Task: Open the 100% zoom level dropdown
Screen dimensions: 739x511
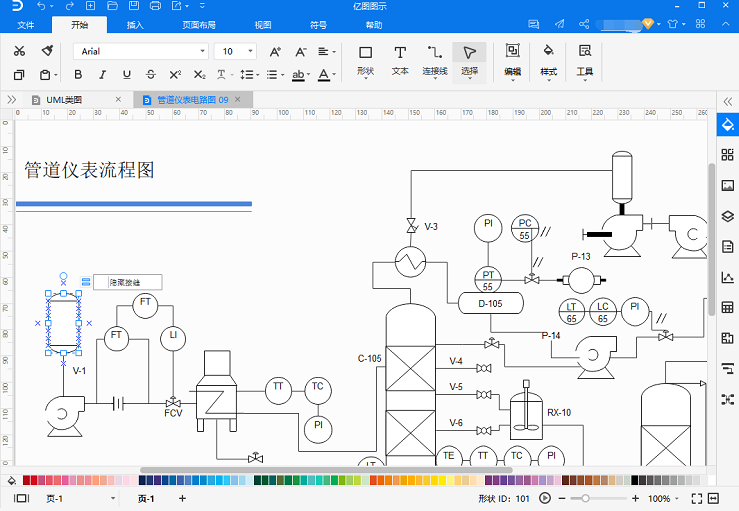Action: click(x=663, y=498)
